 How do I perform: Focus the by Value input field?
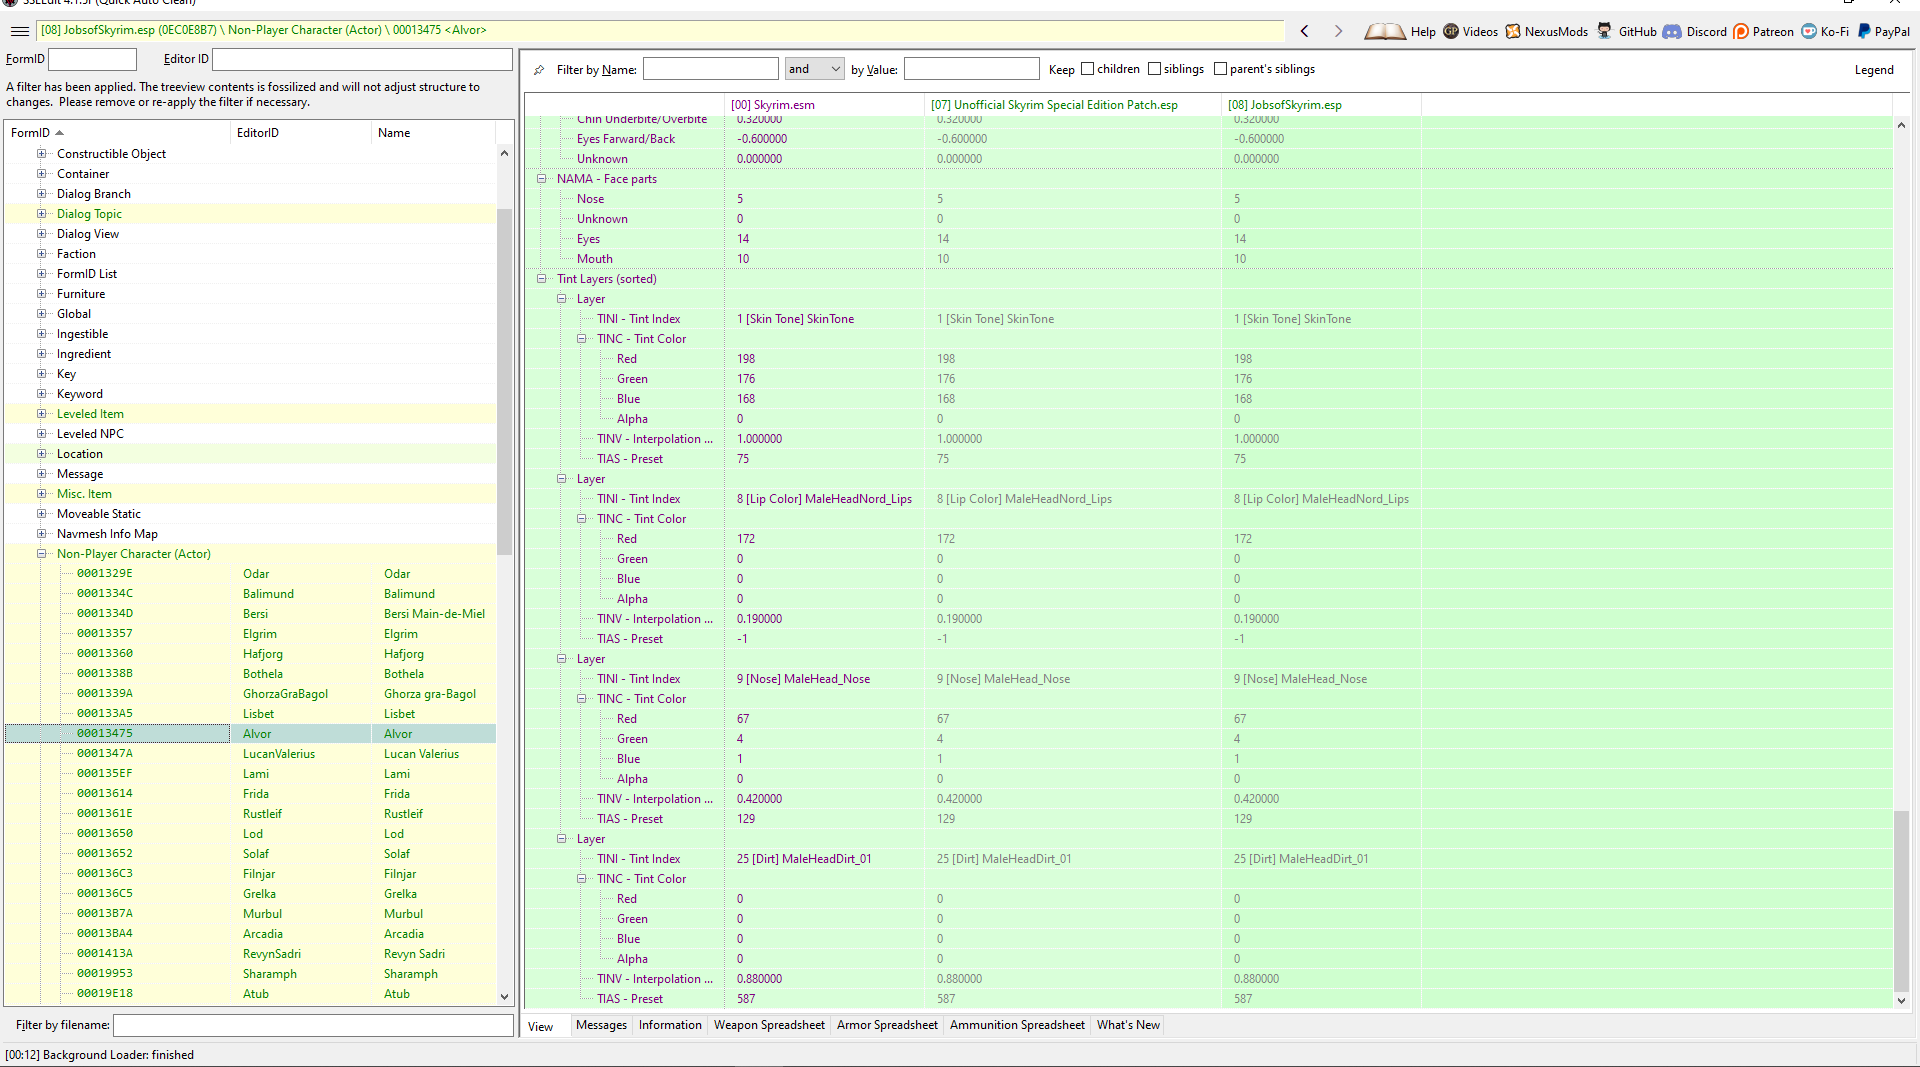tap(971, 69)
